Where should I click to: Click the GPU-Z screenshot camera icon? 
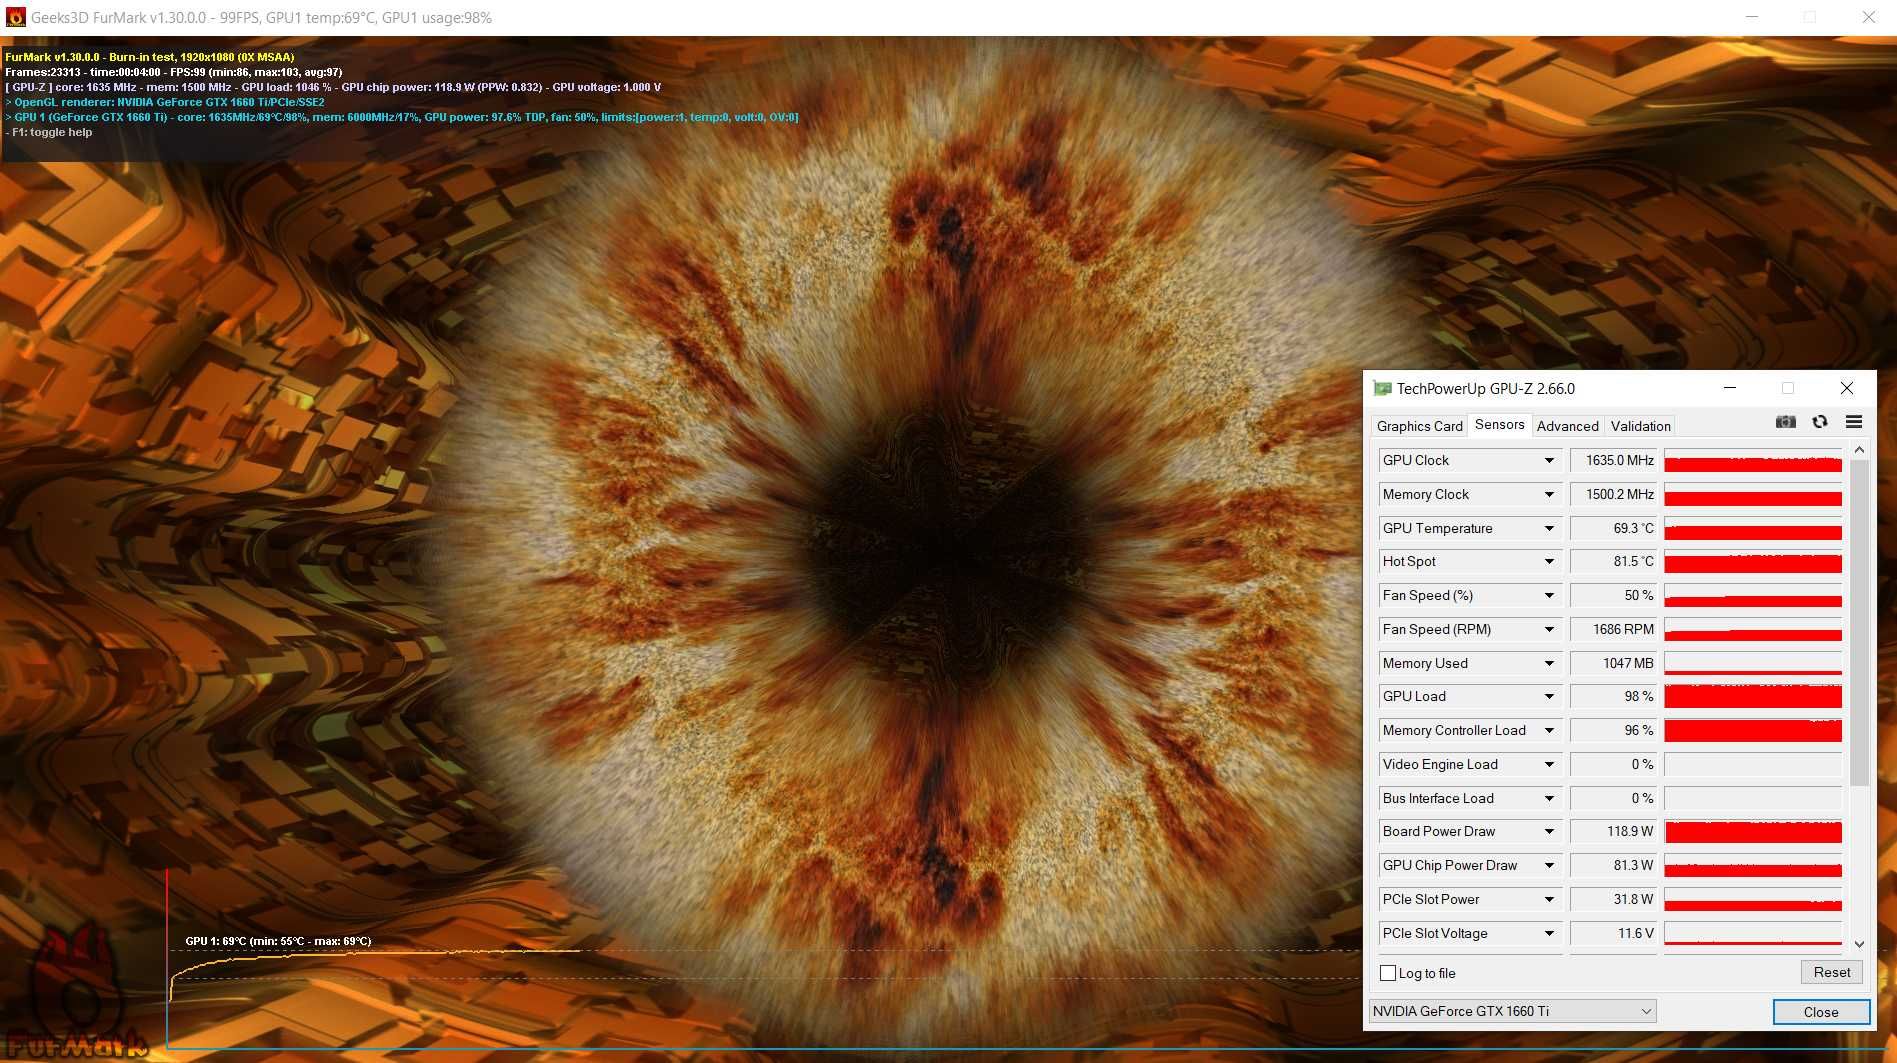tap(1785, 422)
